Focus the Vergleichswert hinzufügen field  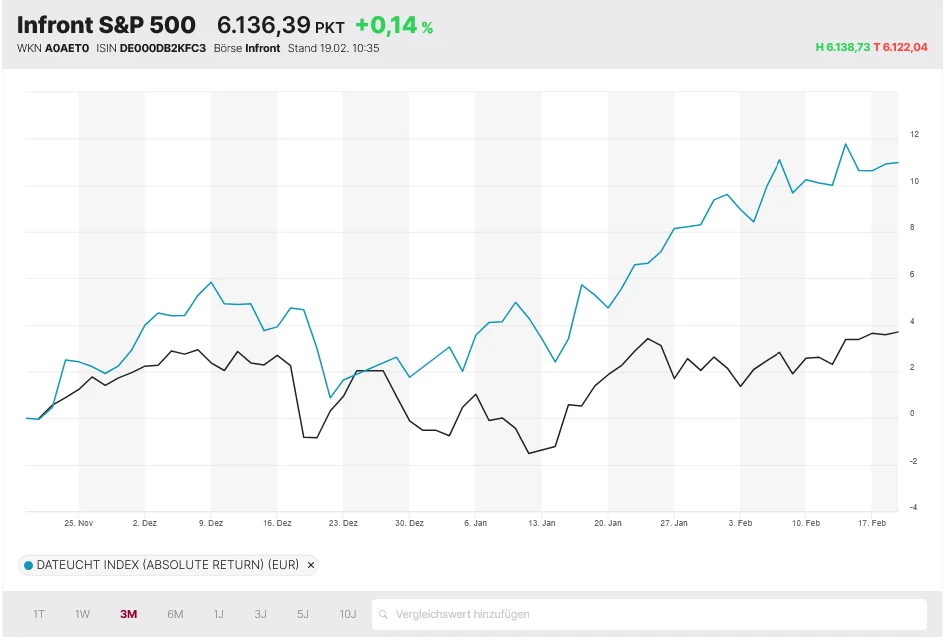(650, 614)
